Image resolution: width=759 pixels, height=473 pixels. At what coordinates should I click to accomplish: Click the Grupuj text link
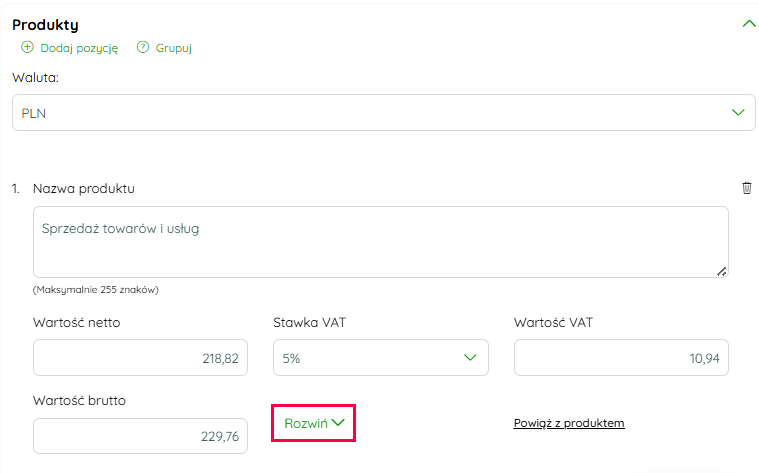(x=174, y=48)
